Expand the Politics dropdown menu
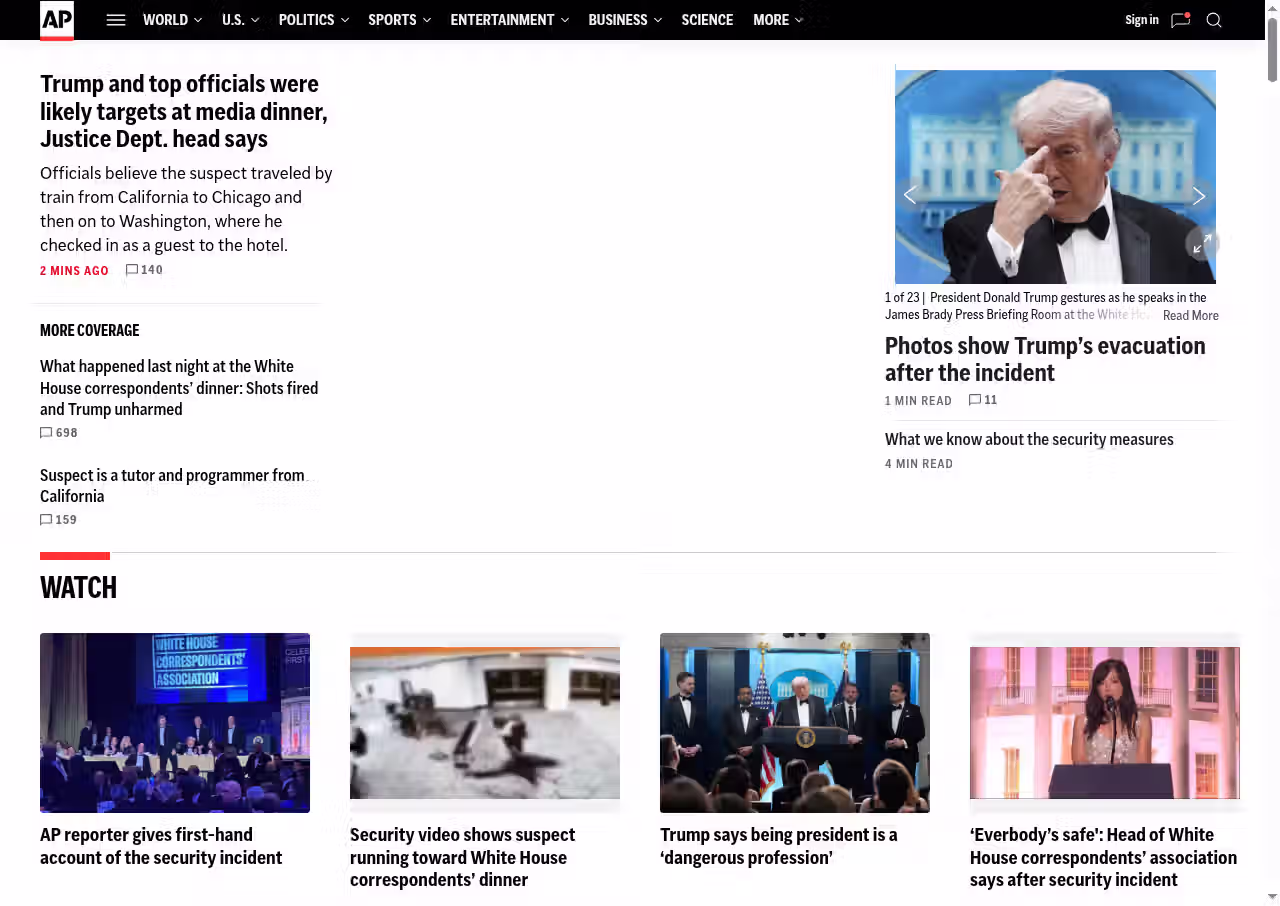The width and height of the screenshot is (1280, 906). pyautogui.click(x=313, y=20)
